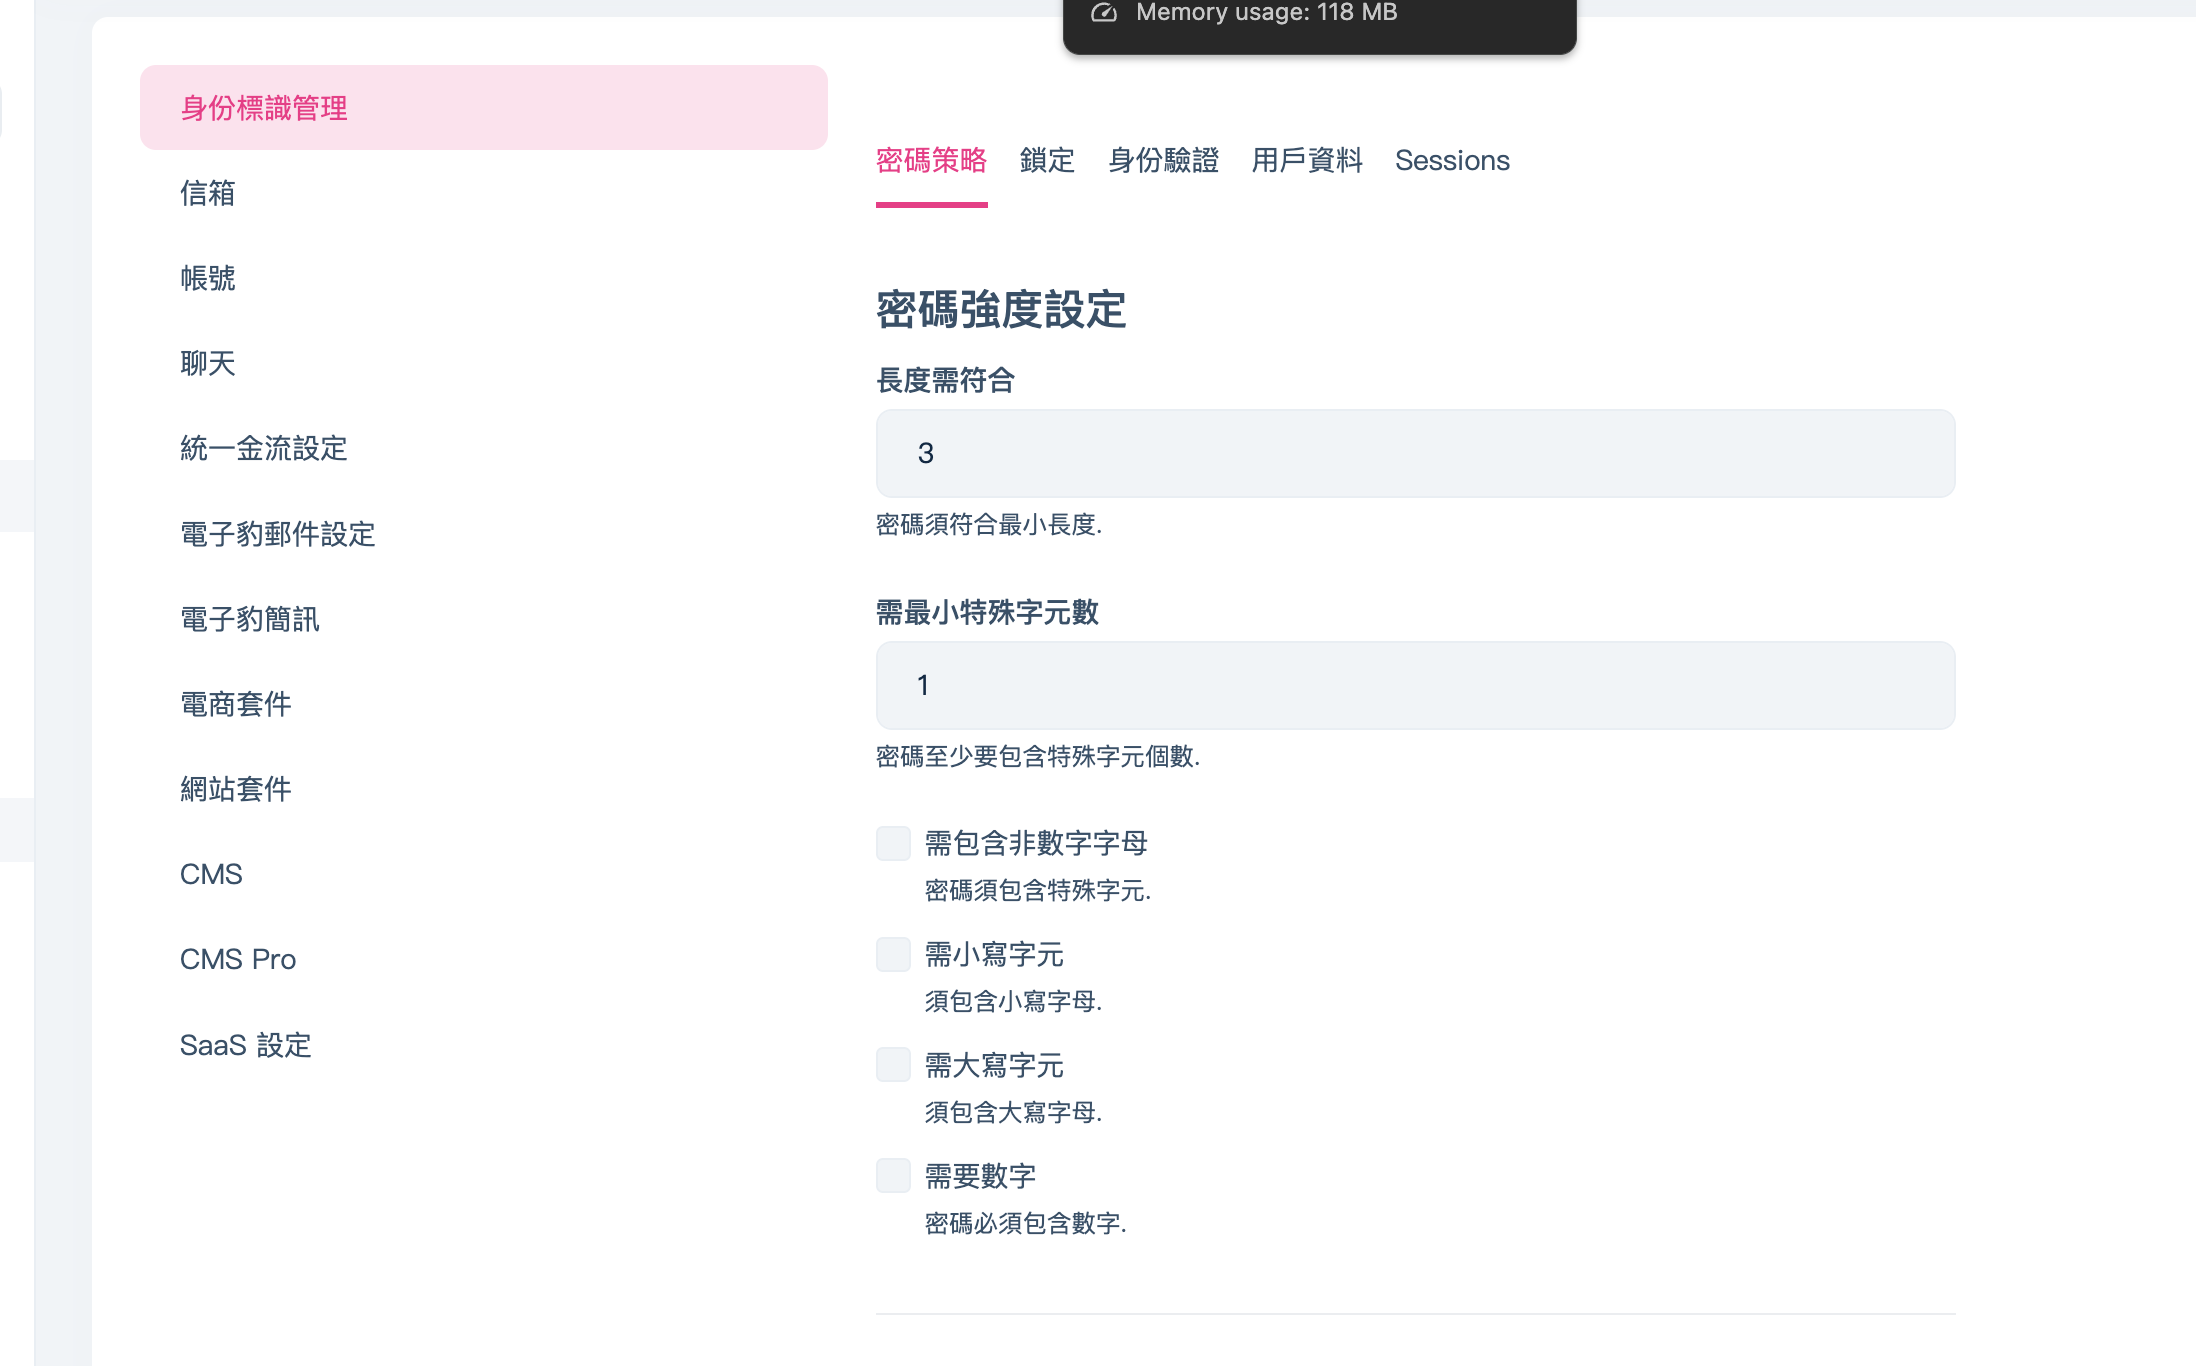Open 電子豹郵件設定 settings
The width and height of the screenshot is (2196, 1366).
pos(278,534)
